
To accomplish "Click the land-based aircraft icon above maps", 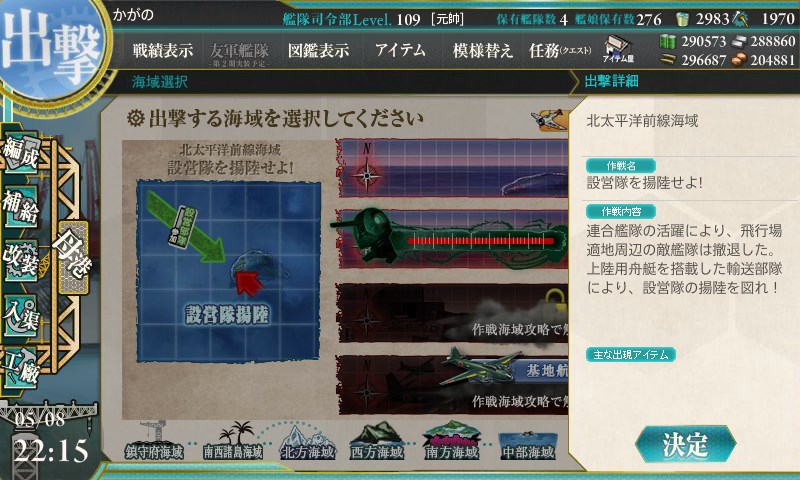I will (x=550, y=119).
